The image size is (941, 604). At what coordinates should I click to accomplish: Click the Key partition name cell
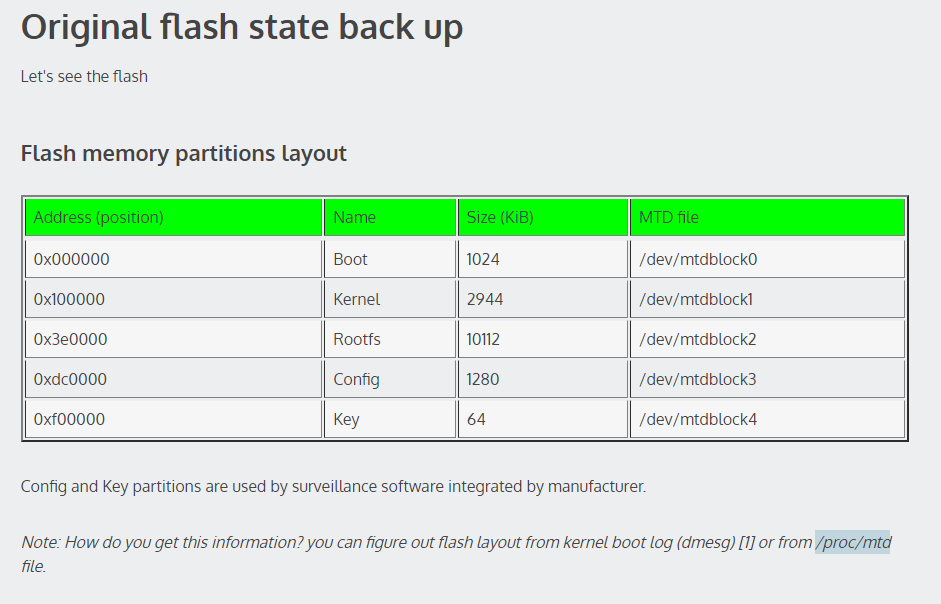[x=346, y=419]
